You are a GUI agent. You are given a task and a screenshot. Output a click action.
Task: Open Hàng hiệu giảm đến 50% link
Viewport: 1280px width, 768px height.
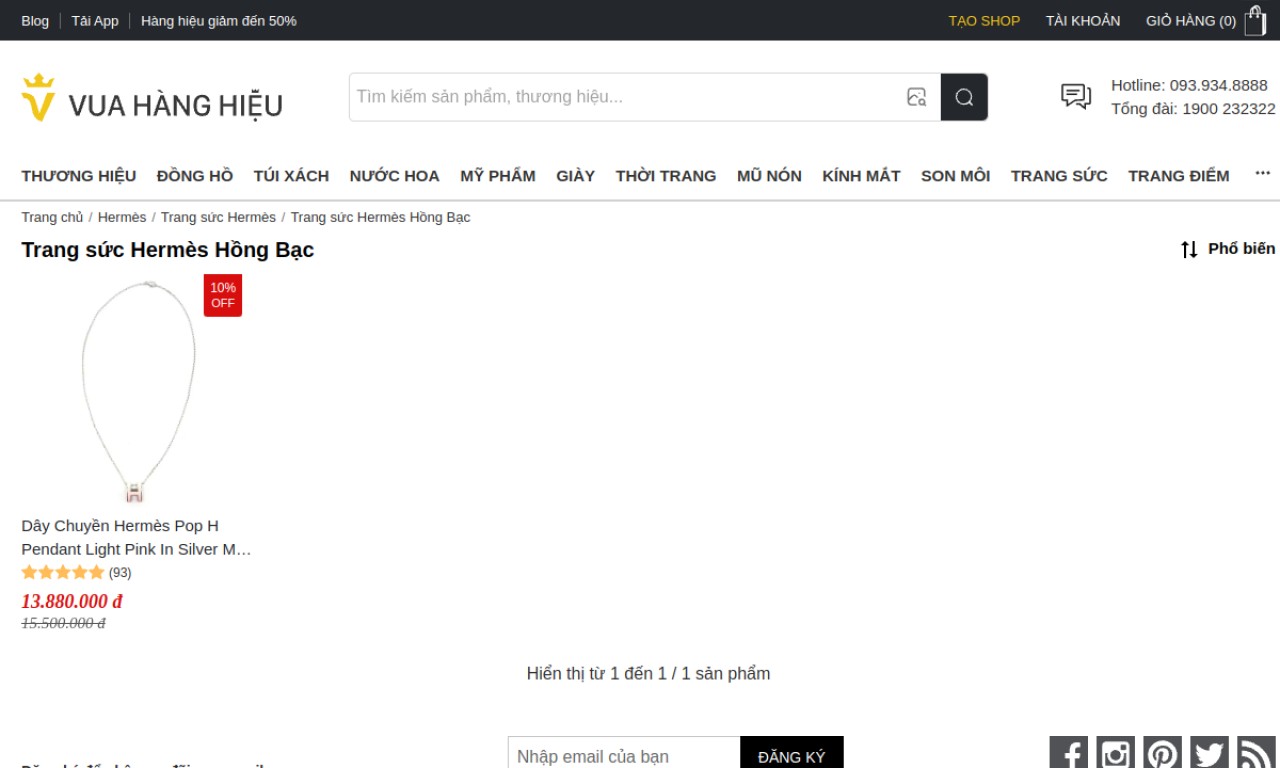coord(219,20)
